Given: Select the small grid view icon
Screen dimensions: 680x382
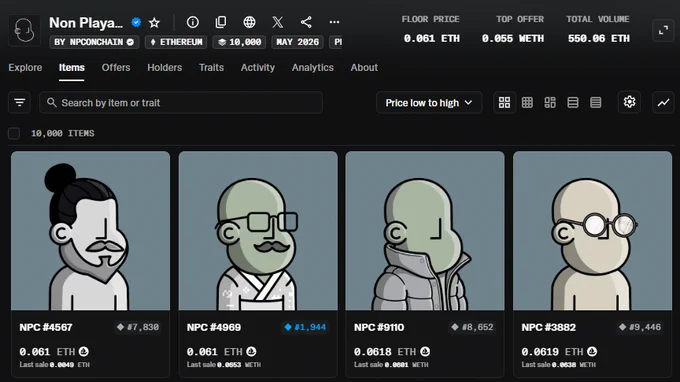Looking at the screenshot, I should [527, 102].
